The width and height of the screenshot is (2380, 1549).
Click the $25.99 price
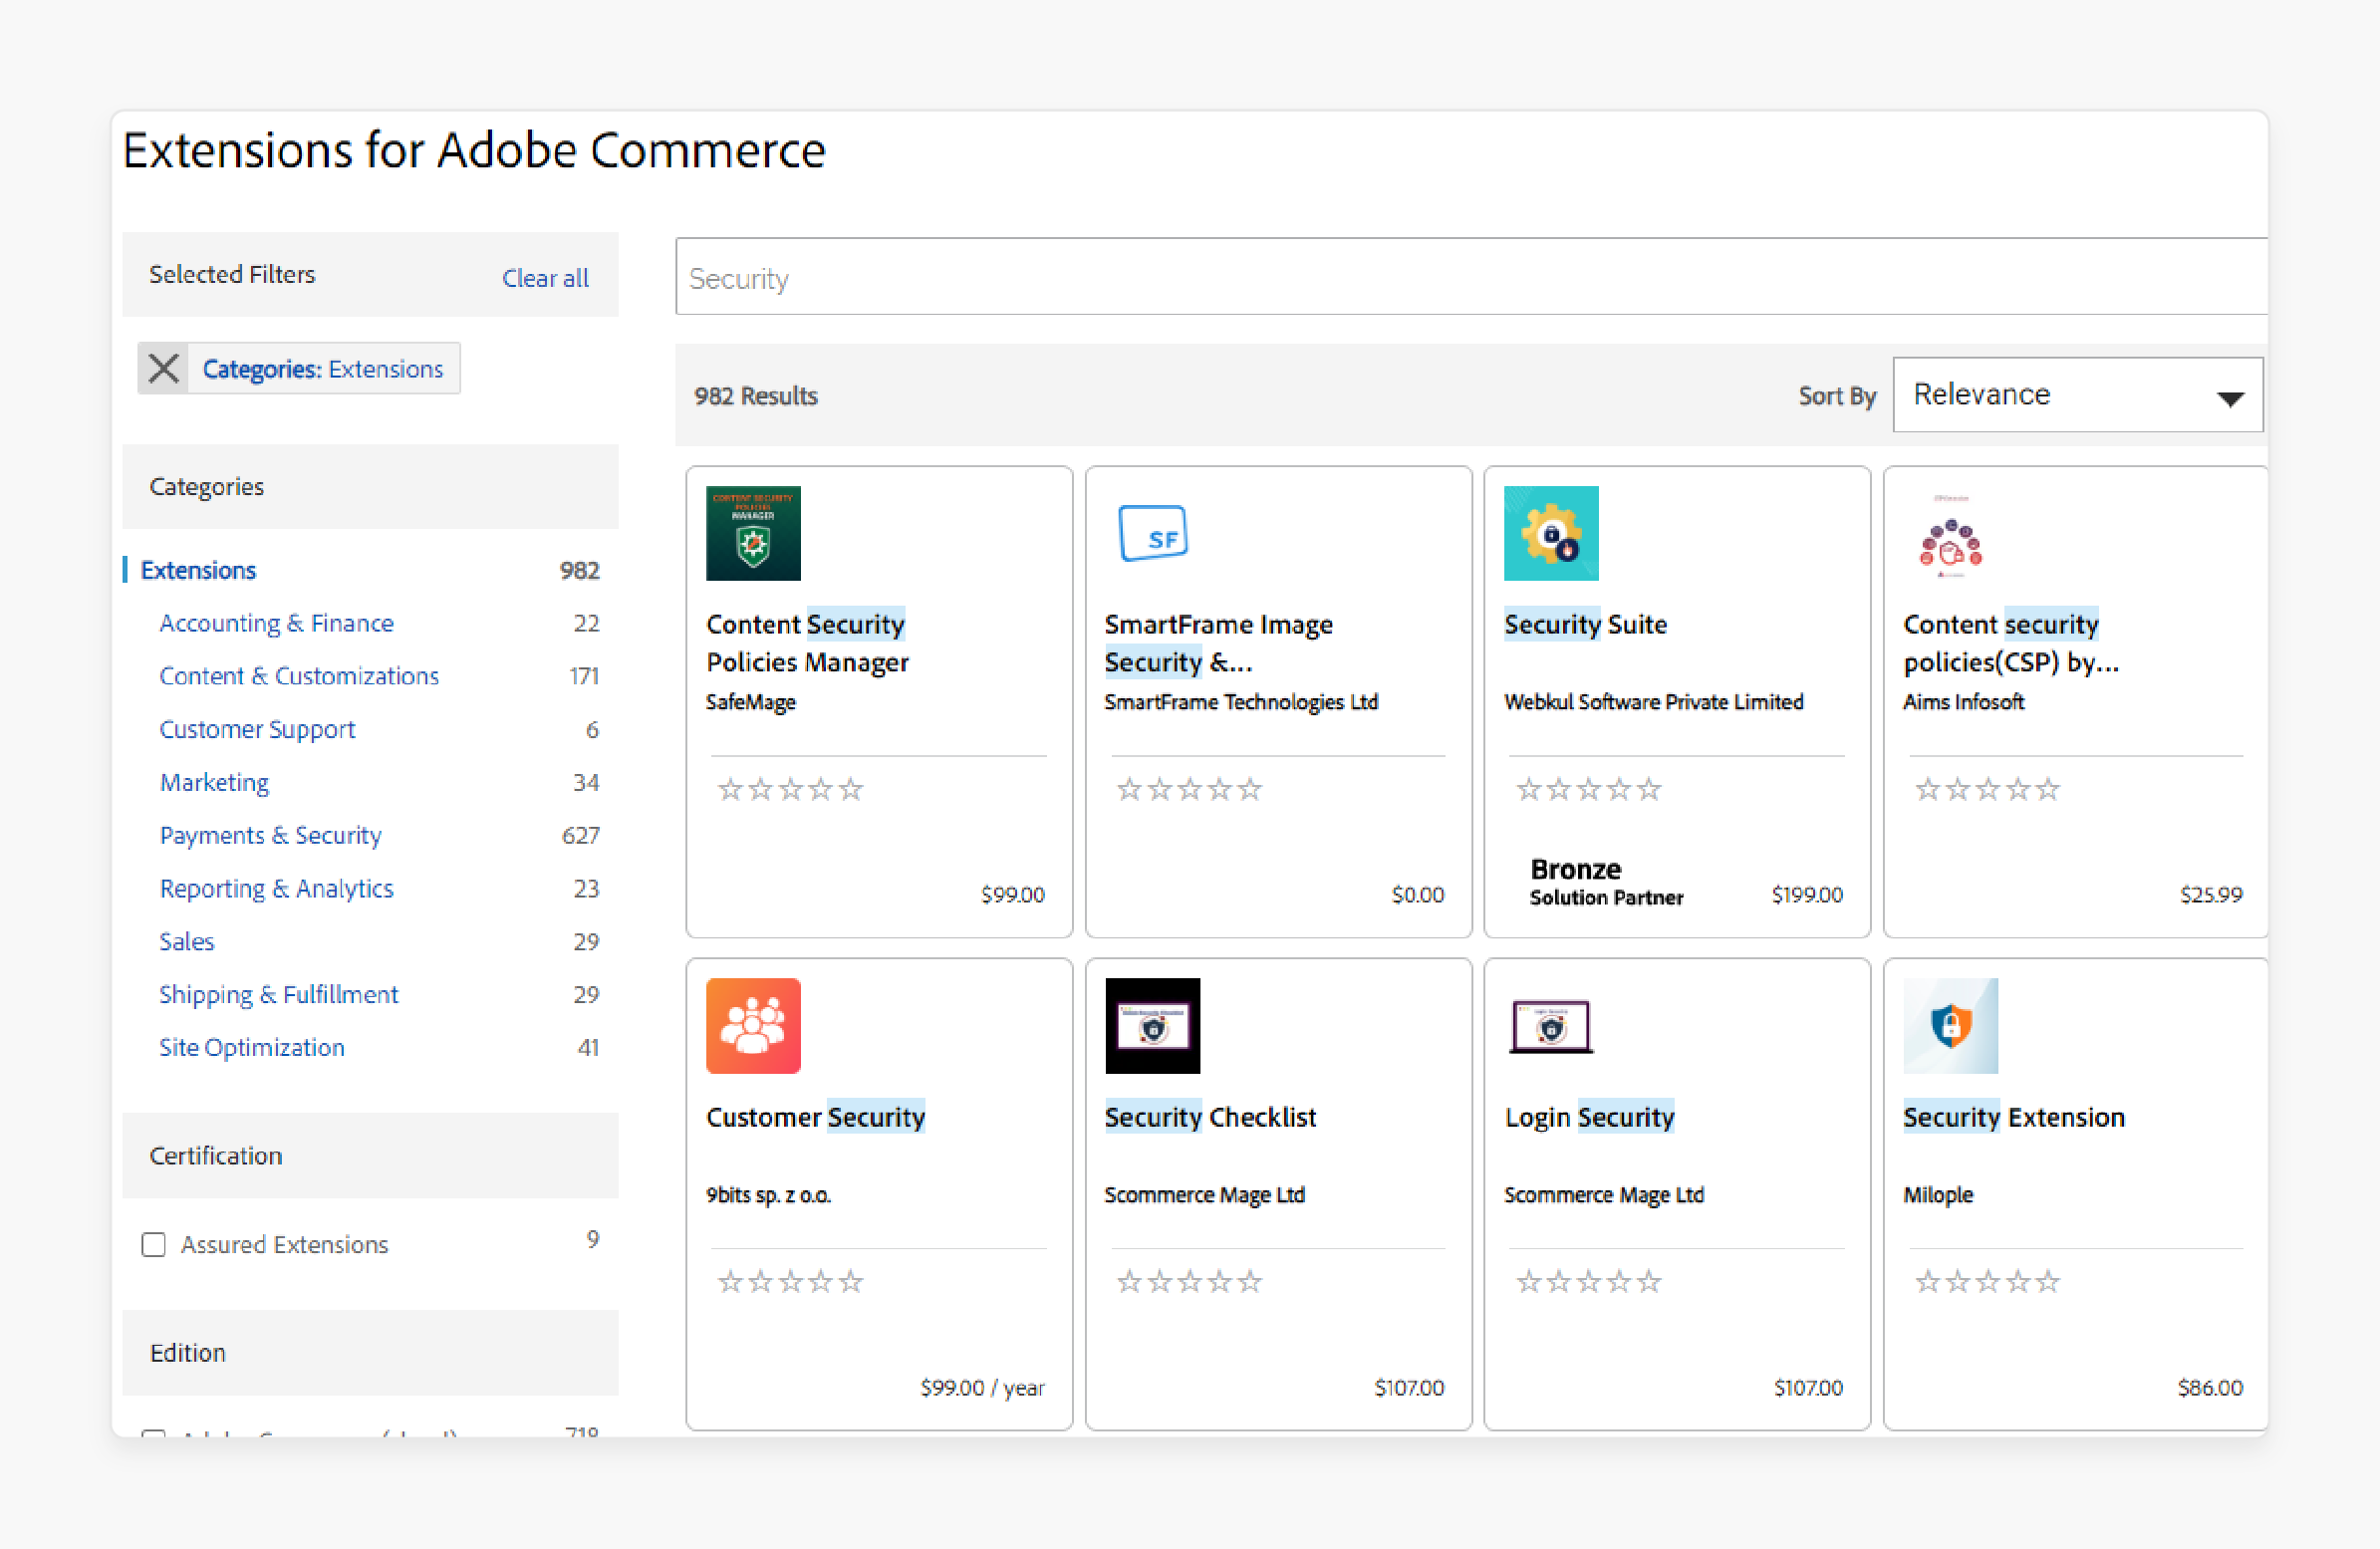click(x=2211, y=894)
